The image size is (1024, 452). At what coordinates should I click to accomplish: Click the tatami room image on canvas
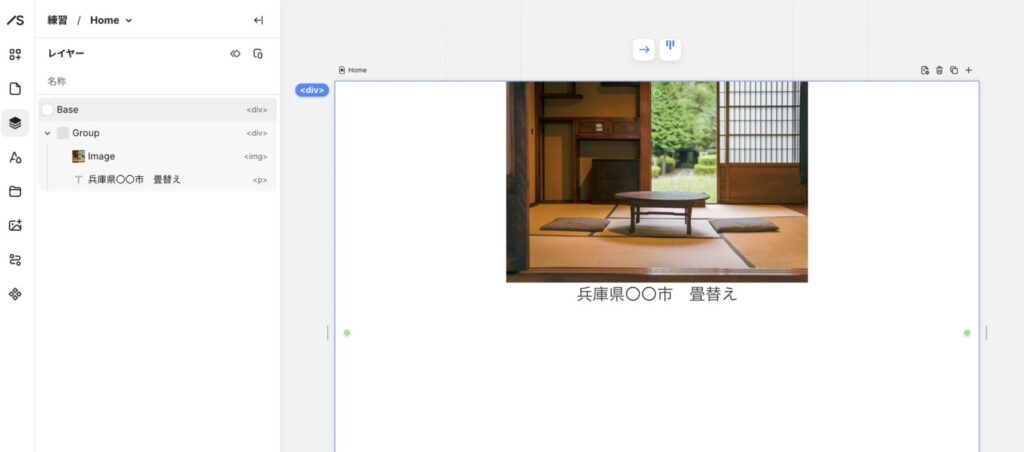(x=656, y=180)
